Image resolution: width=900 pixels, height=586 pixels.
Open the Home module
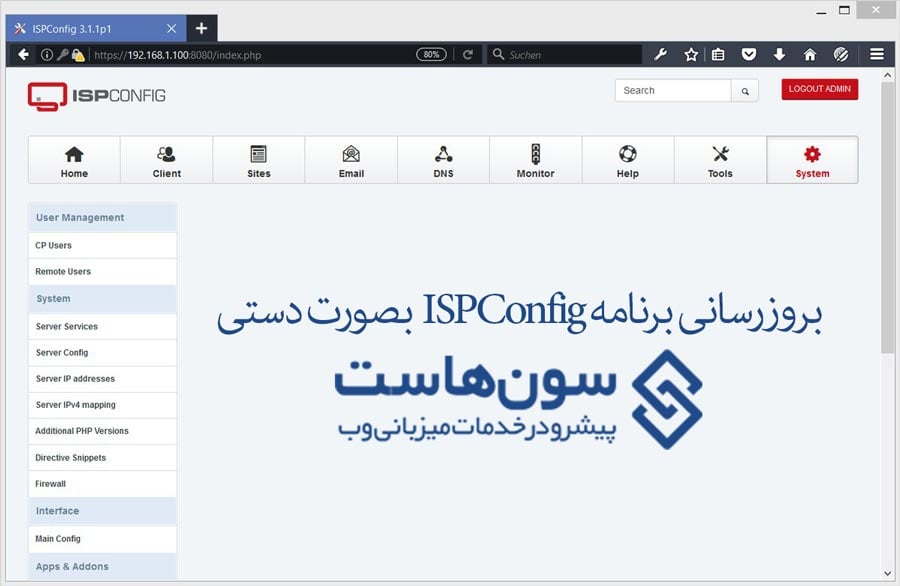(74, 160)
